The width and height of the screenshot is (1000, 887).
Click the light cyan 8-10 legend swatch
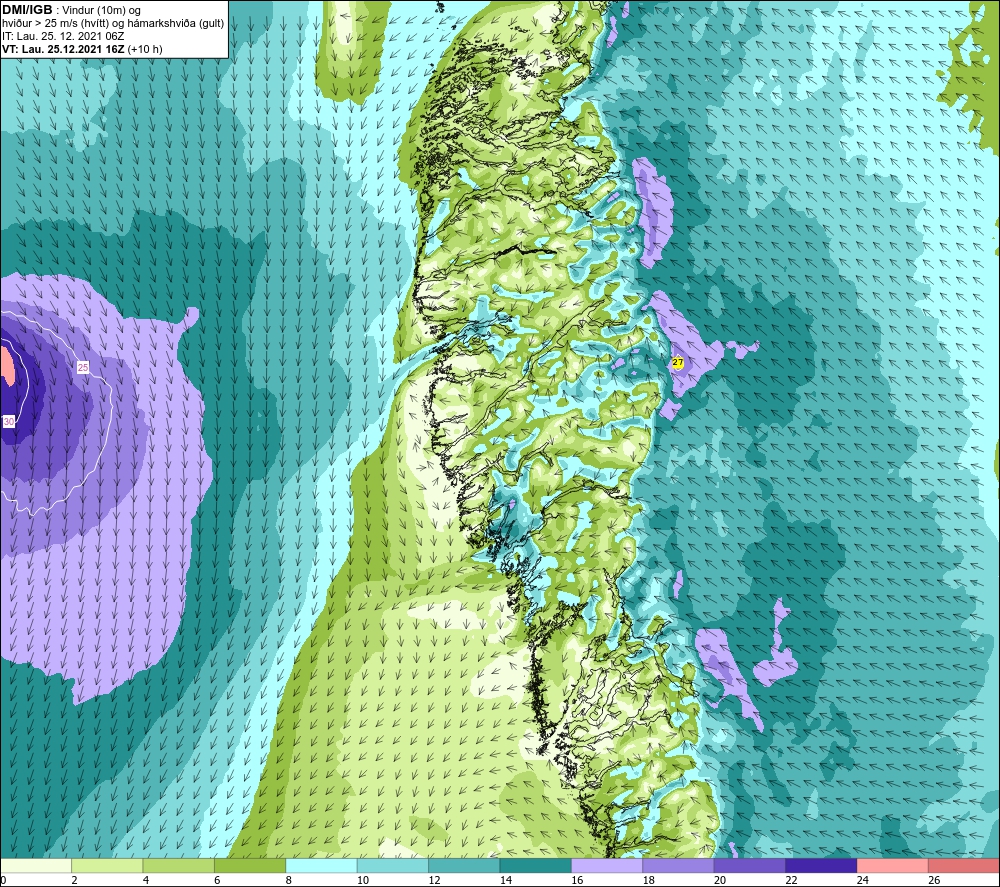coord(321,865)
